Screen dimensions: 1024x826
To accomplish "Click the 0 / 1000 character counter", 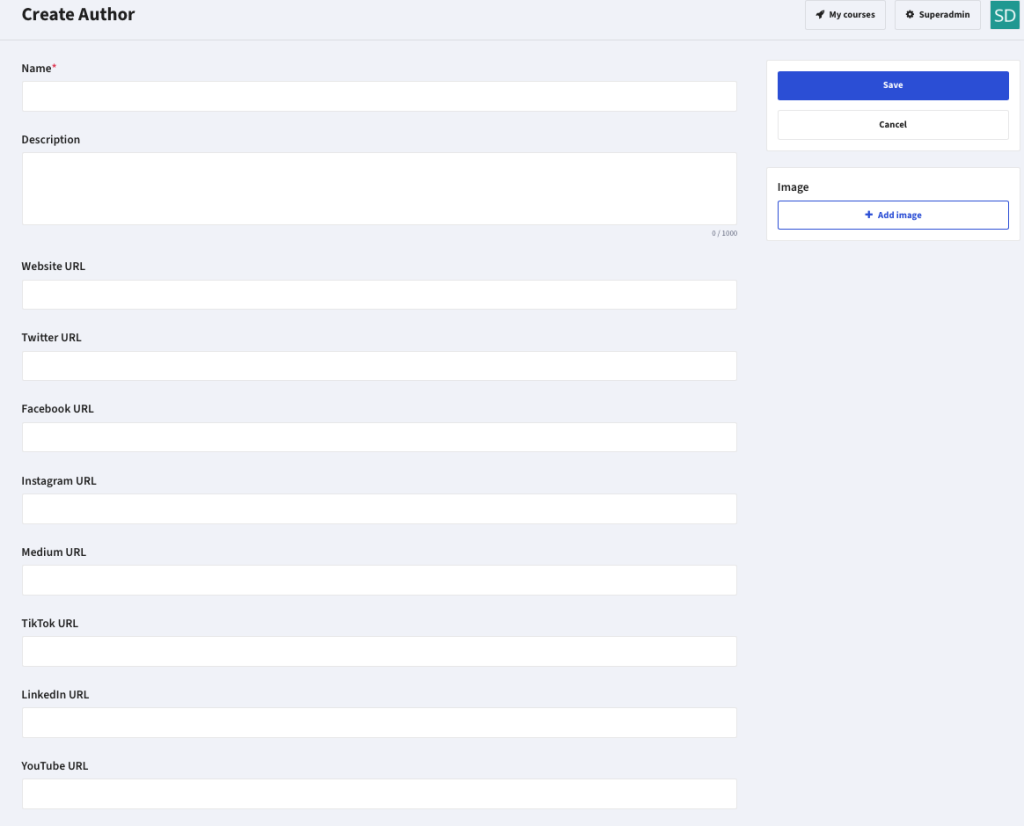I will (x=724, y=233).
